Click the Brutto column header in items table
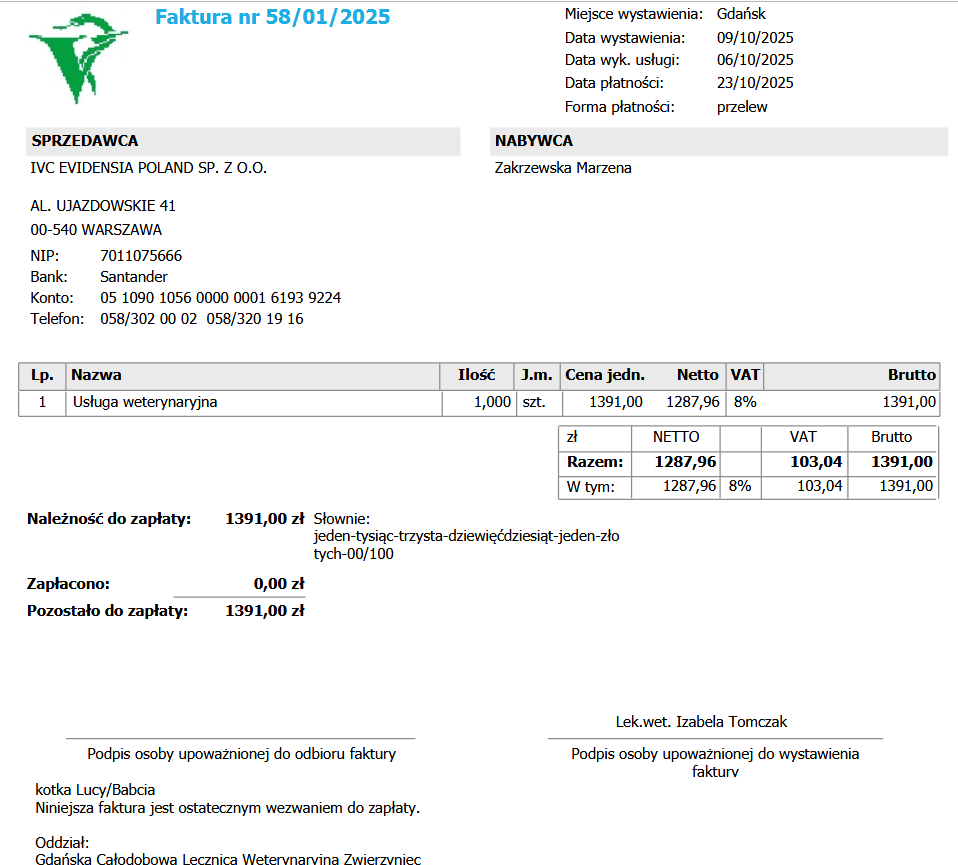The height and width of the screenshot is (865, 958). [x=912, y=375]
